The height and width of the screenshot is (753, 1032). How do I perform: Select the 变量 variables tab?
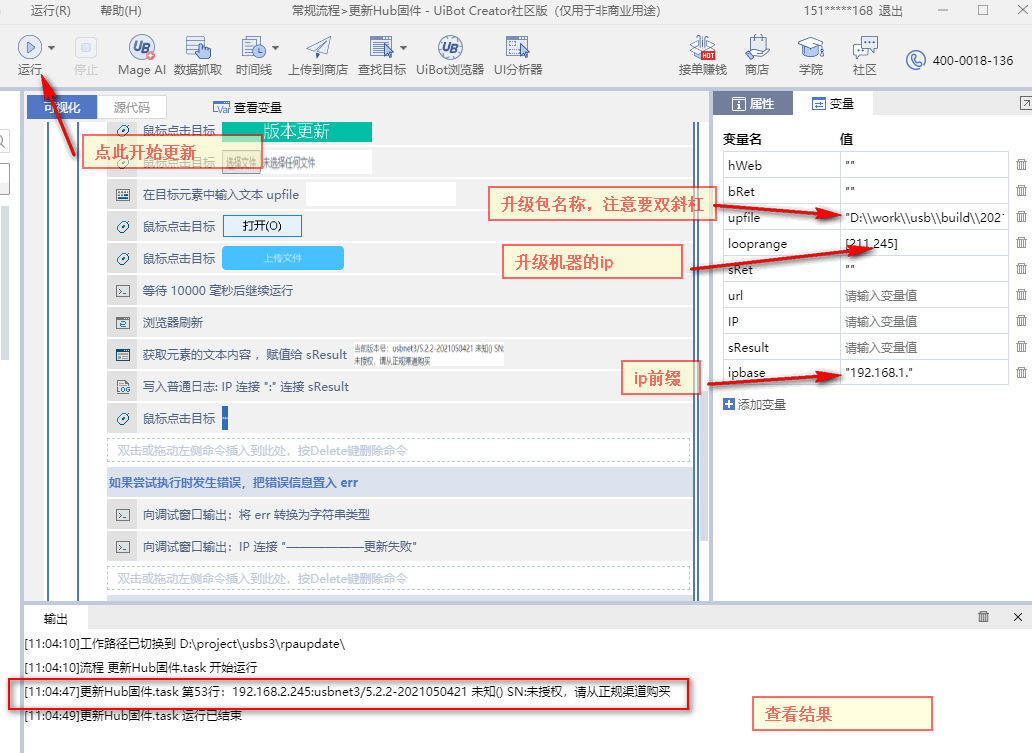pos(833,104)
